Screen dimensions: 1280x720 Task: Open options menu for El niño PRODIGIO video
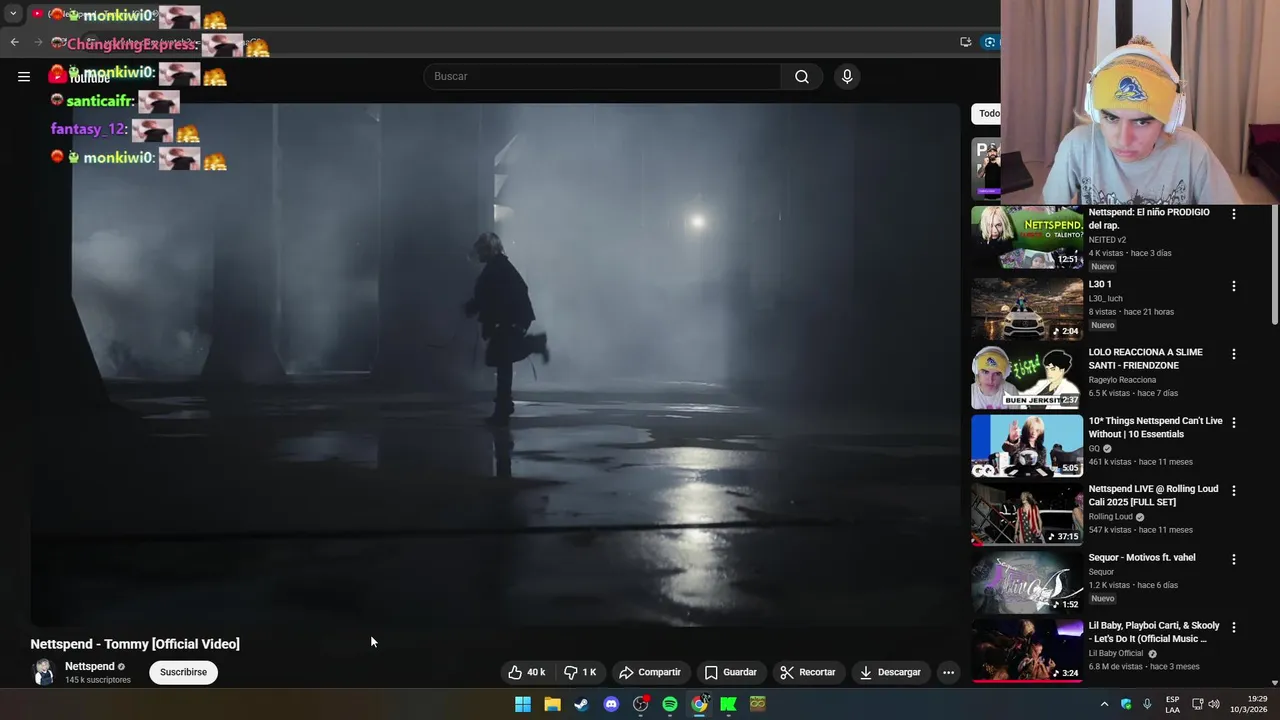tap(1233, 214)
